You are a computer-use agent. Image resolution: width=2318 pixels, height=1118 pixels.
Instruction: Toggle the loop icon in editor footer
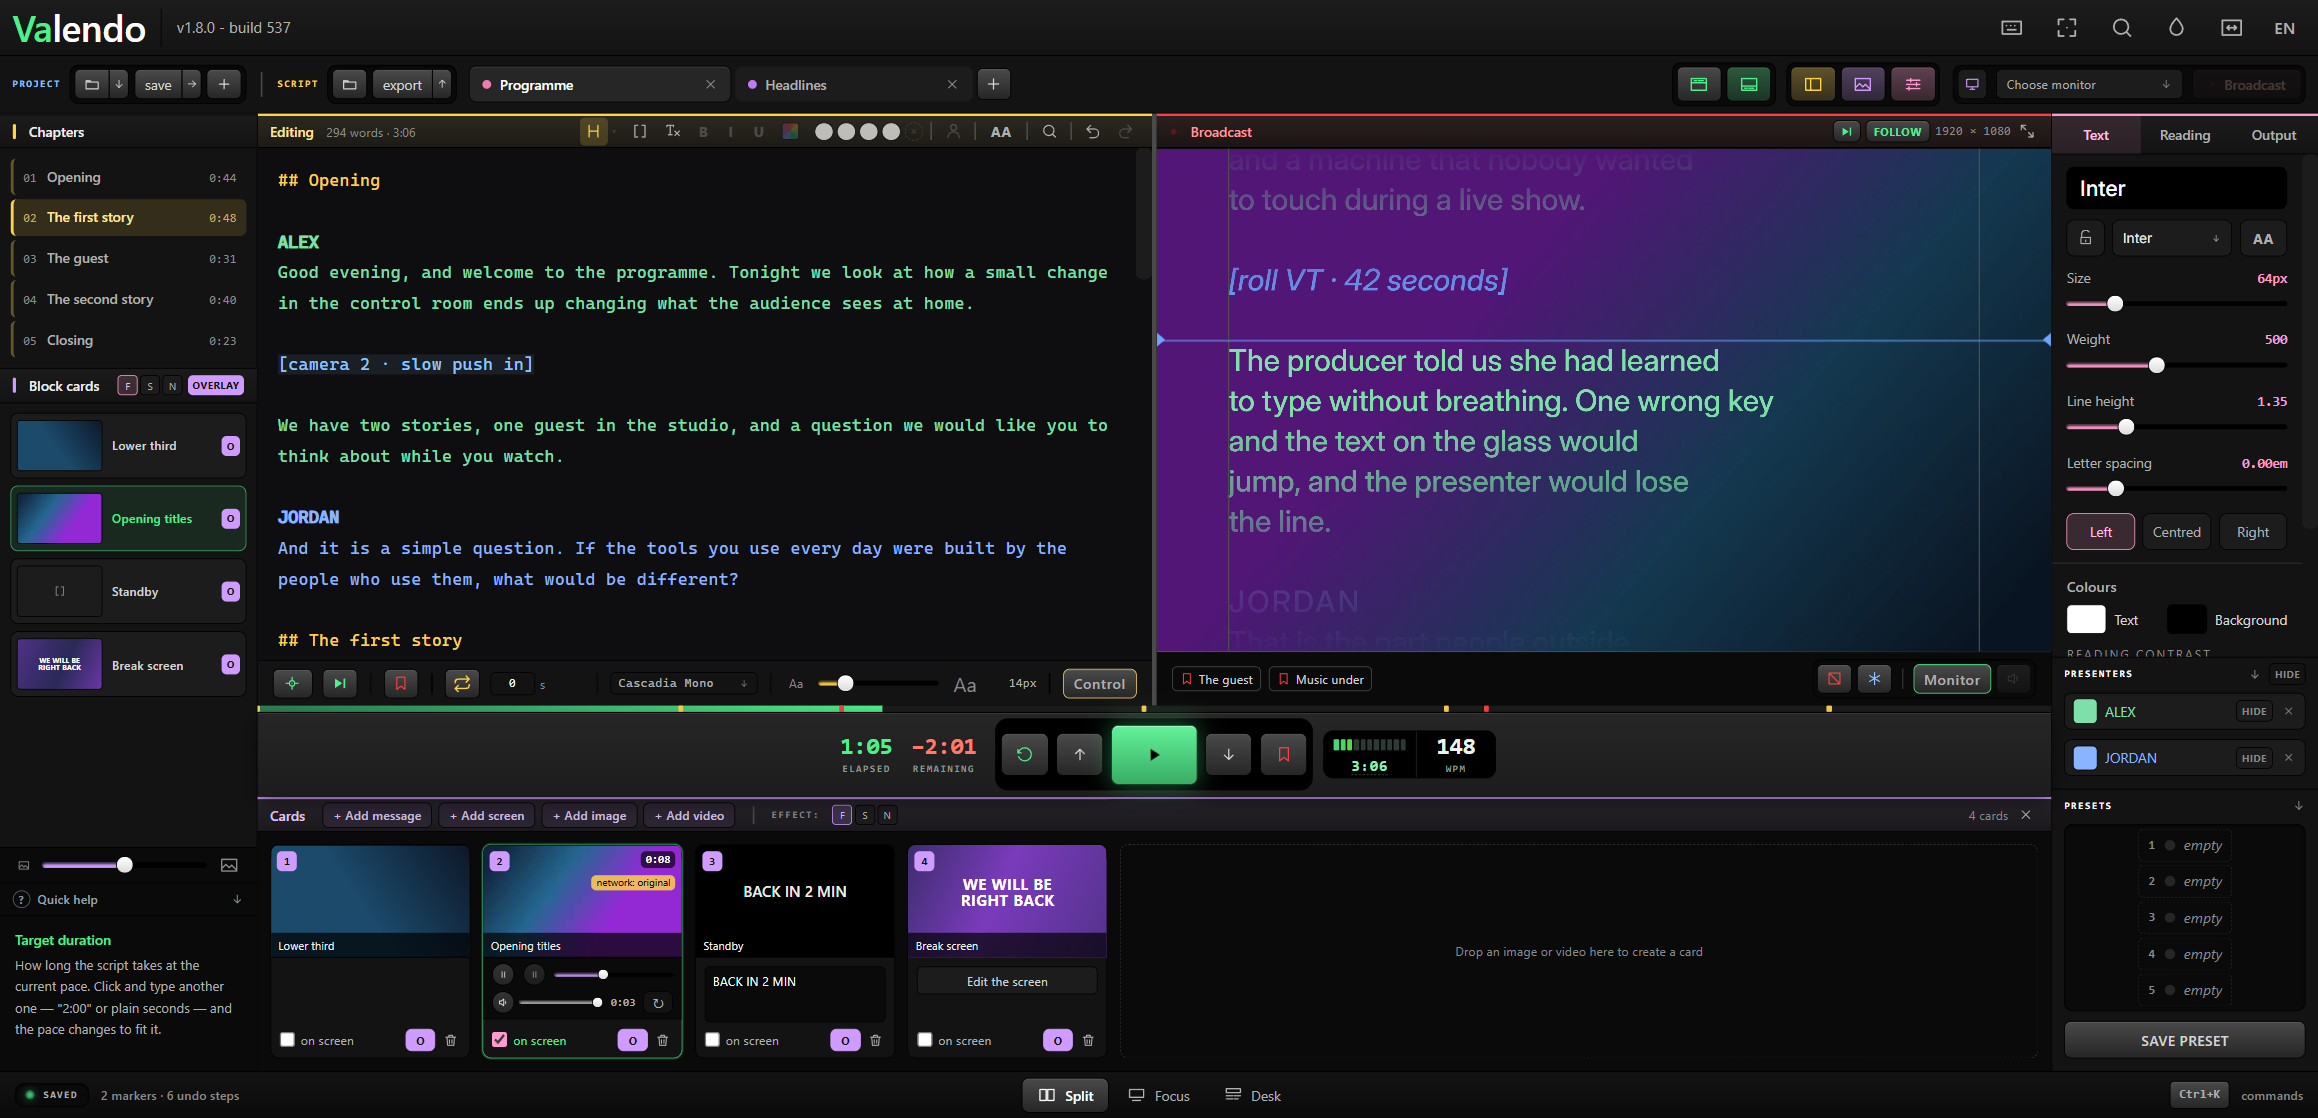point(462,684)
